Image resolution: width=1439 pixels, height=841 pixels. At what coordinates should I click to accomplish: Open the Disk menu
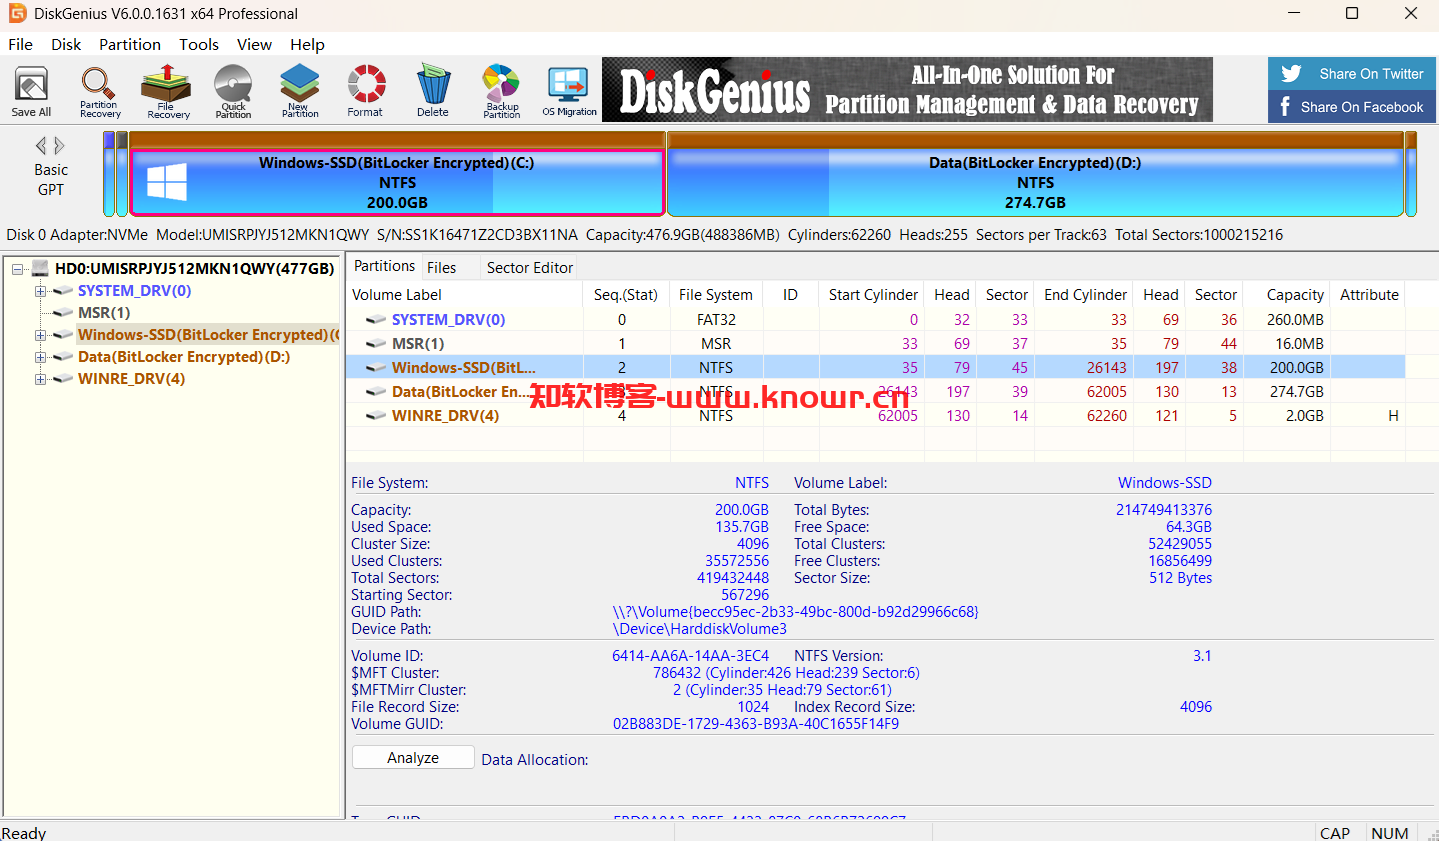[x=66, y=45]
